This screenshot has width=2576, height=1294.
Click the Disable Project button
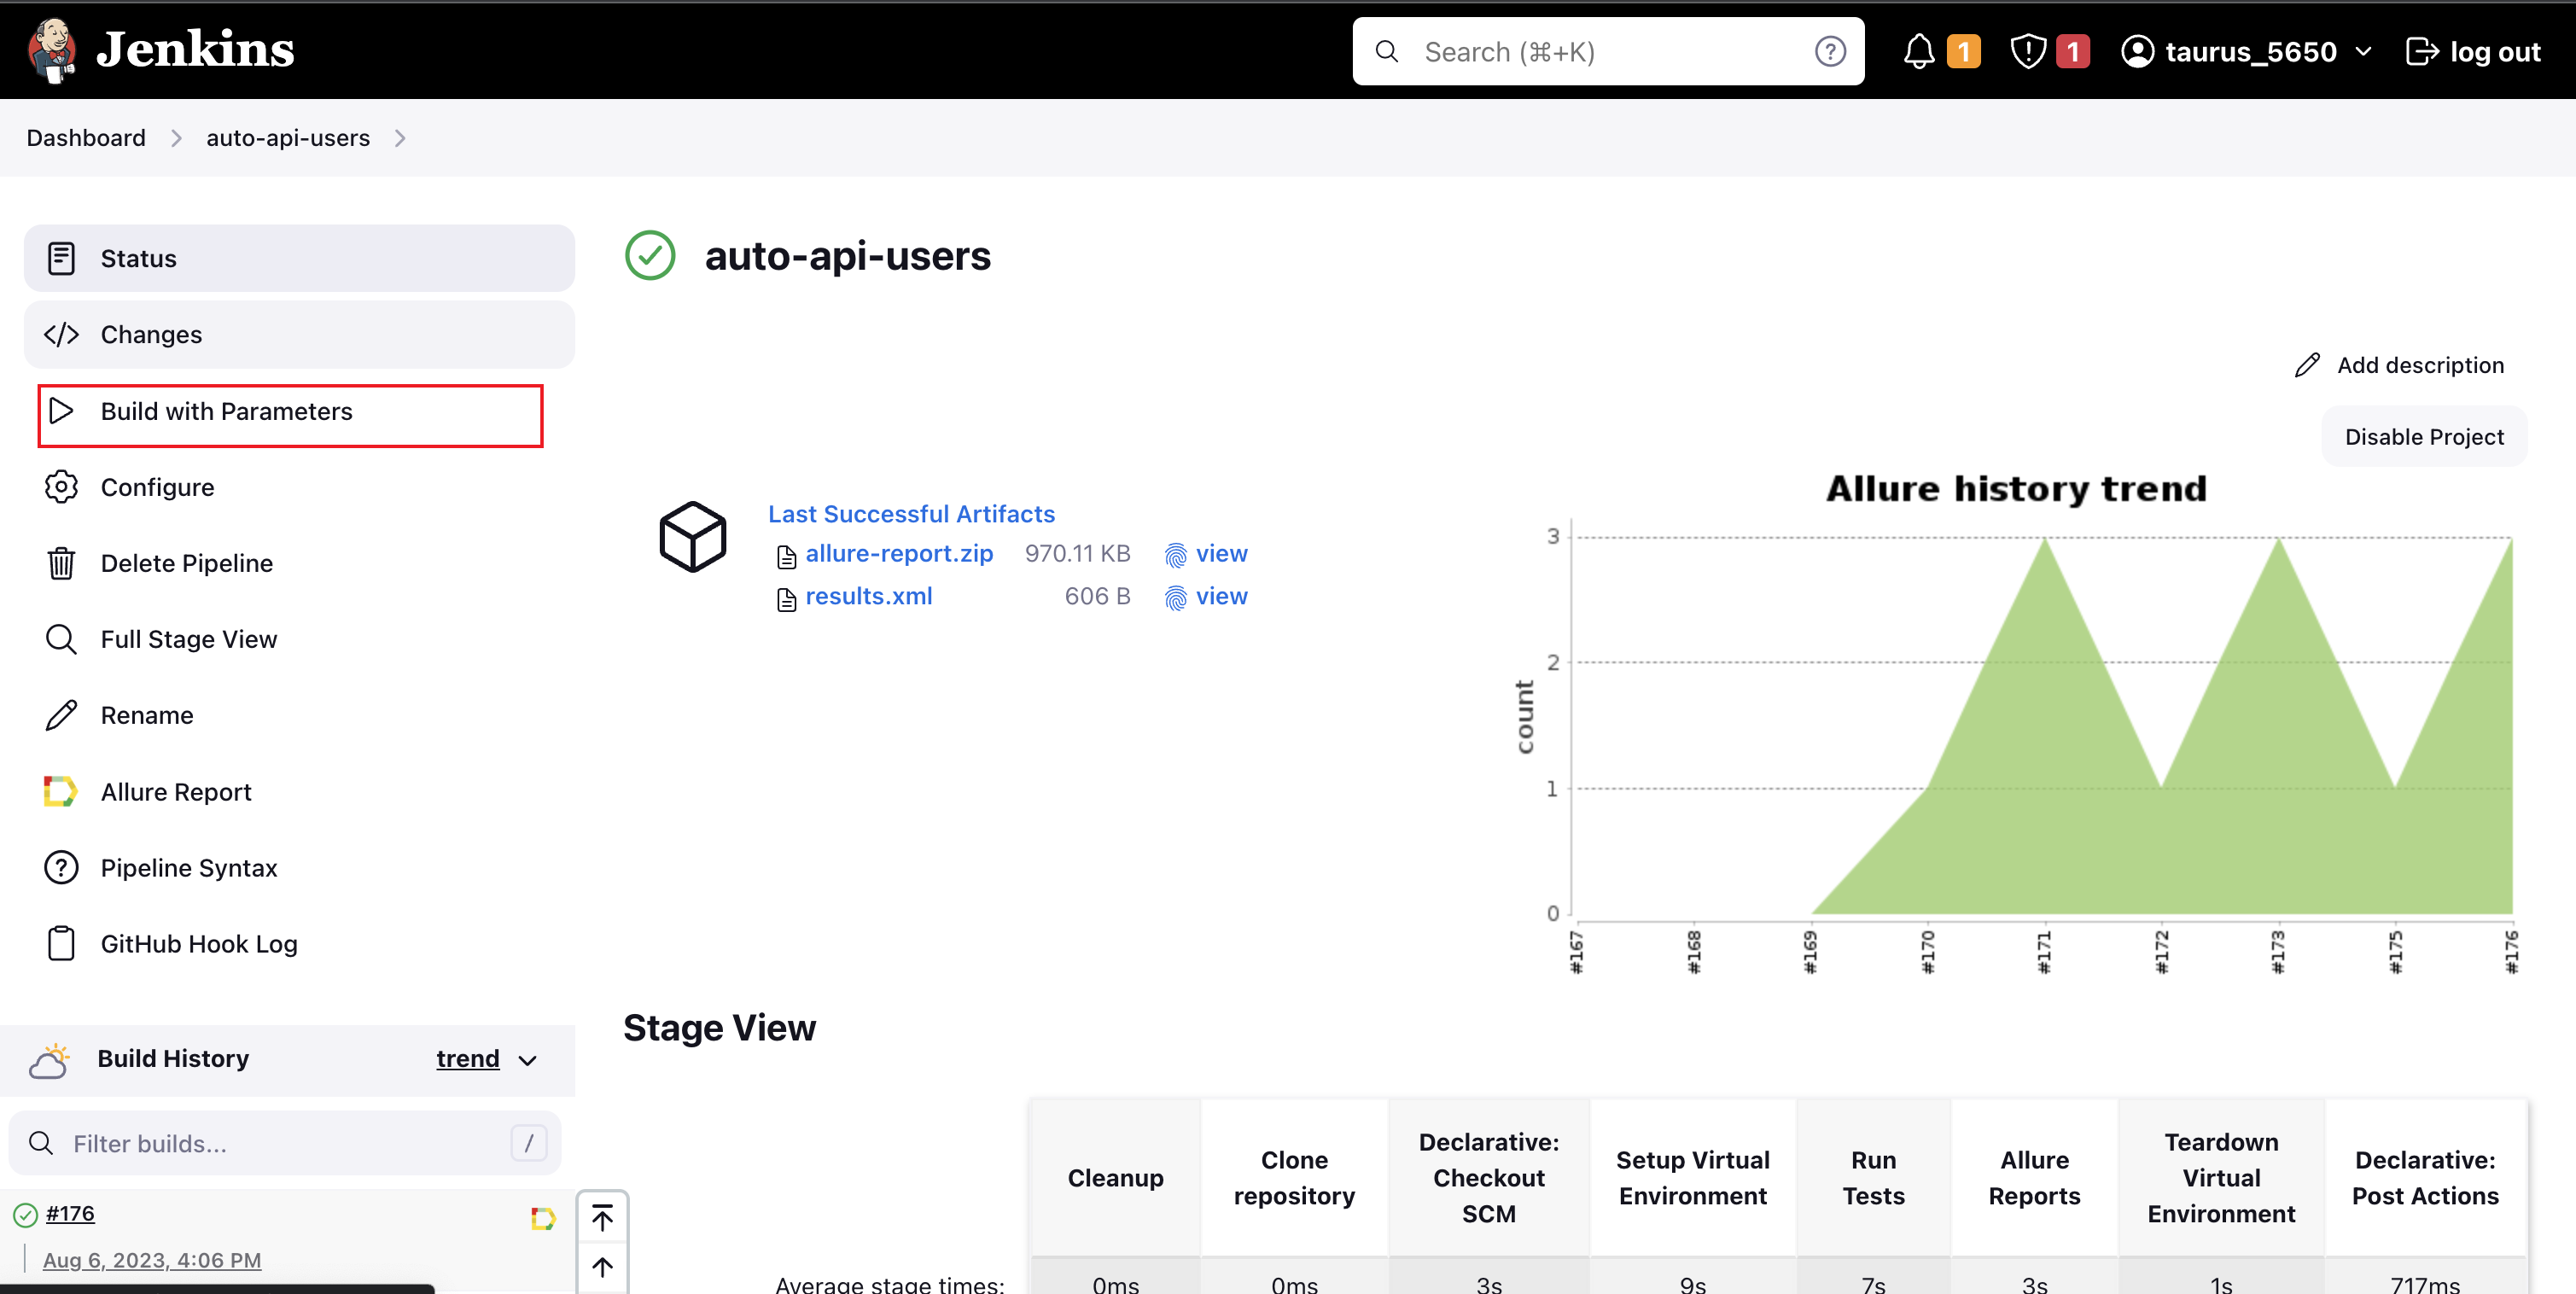click(2423, 437)
